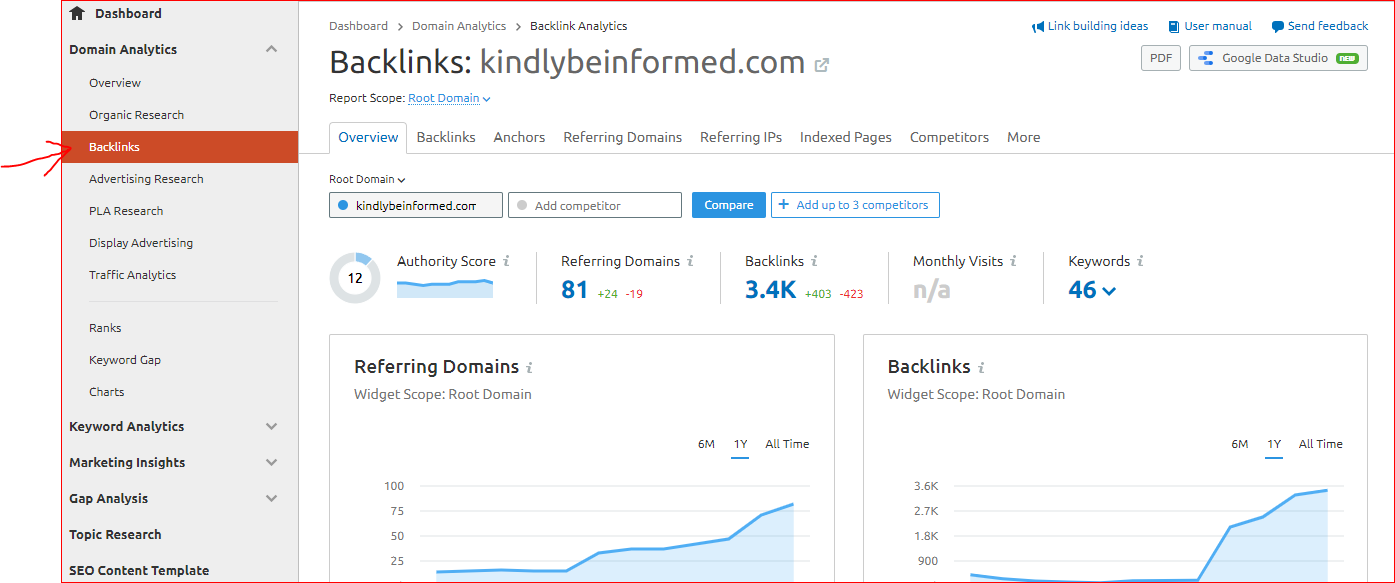Switch to the Referring IPs tab
1395x583 pixels.
tap(740, 137)
